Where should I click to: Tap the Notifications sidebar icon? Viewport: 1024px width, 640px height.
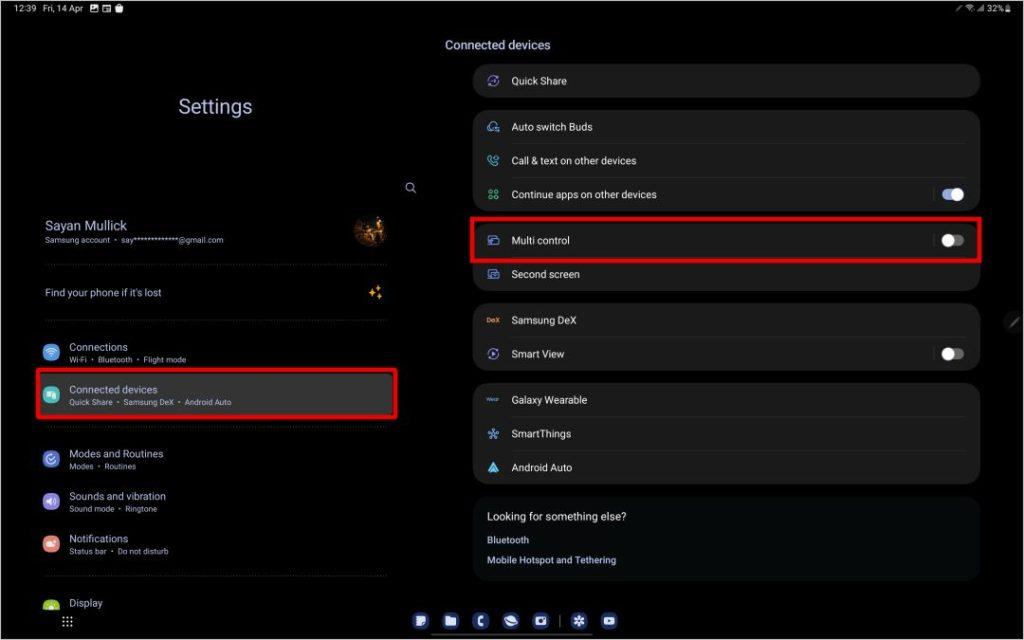pyautogui.click(x=52, y=544)
